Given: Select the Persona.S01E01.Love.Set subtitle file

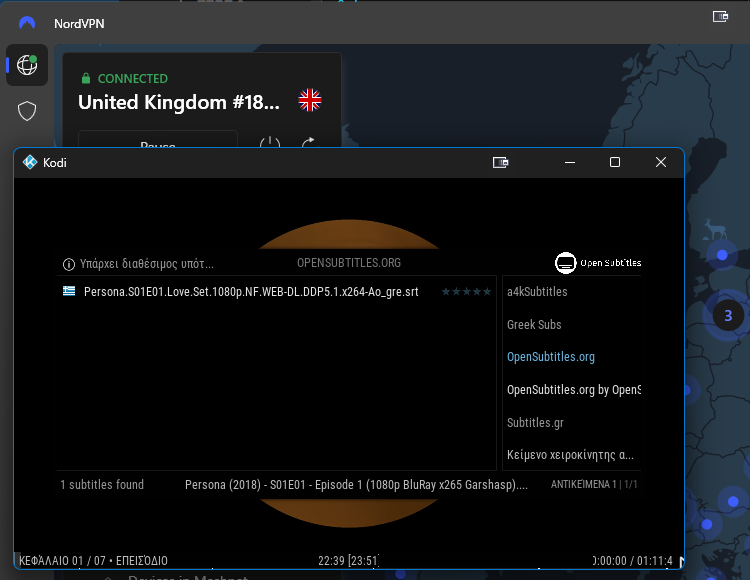Looking at the screenshot, I should (x=276, y=292).
